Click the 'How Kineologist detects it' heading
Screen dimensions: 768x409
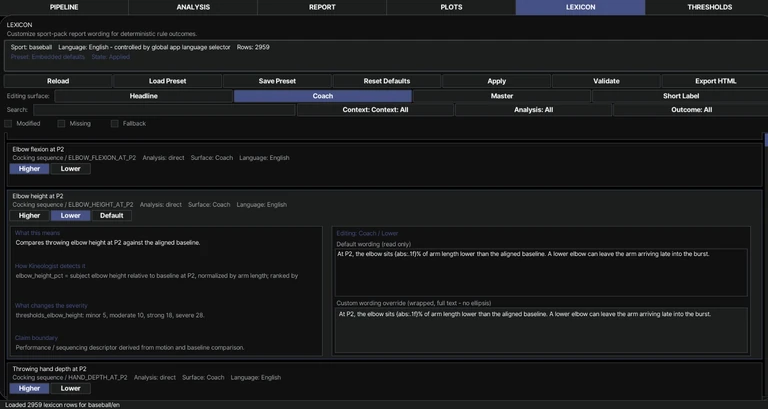click(x=50, y=266)
